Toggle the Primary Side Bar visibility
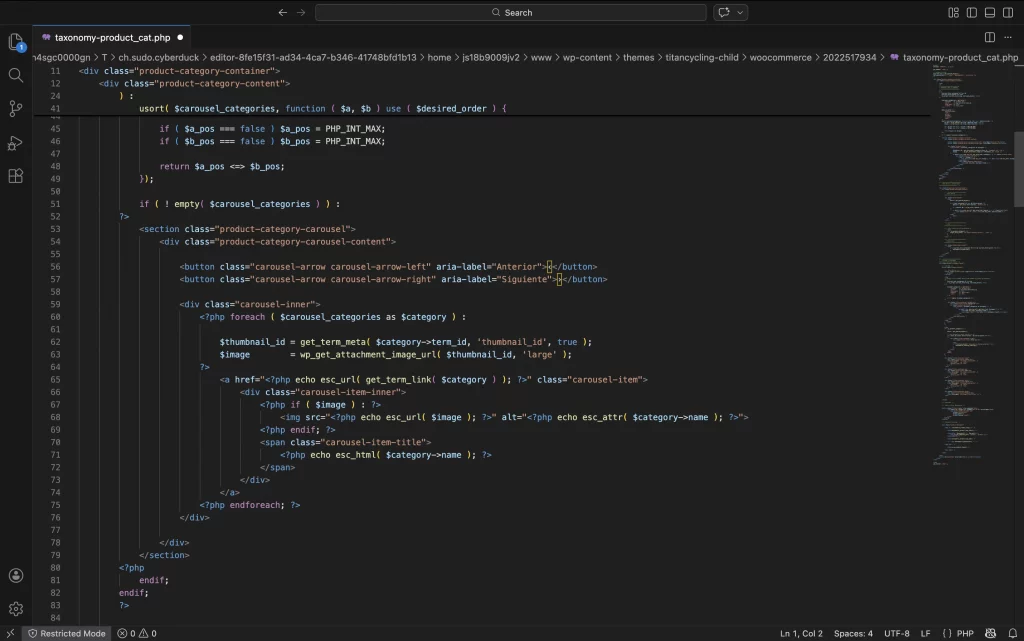 click(972, 13)
